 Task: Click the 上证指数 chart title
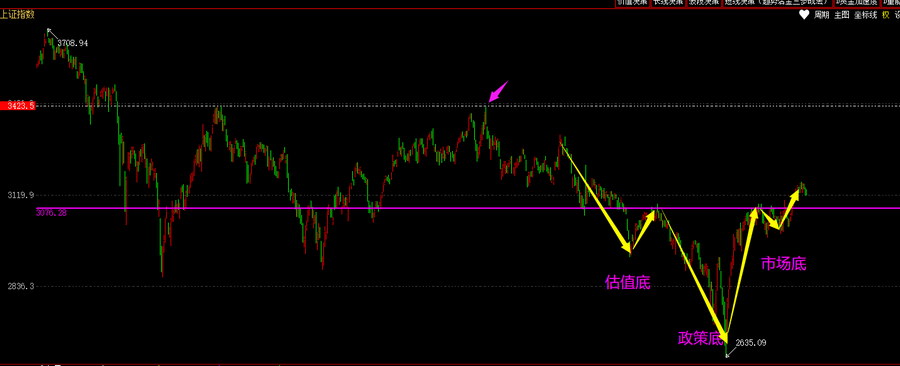coord(17,15)
